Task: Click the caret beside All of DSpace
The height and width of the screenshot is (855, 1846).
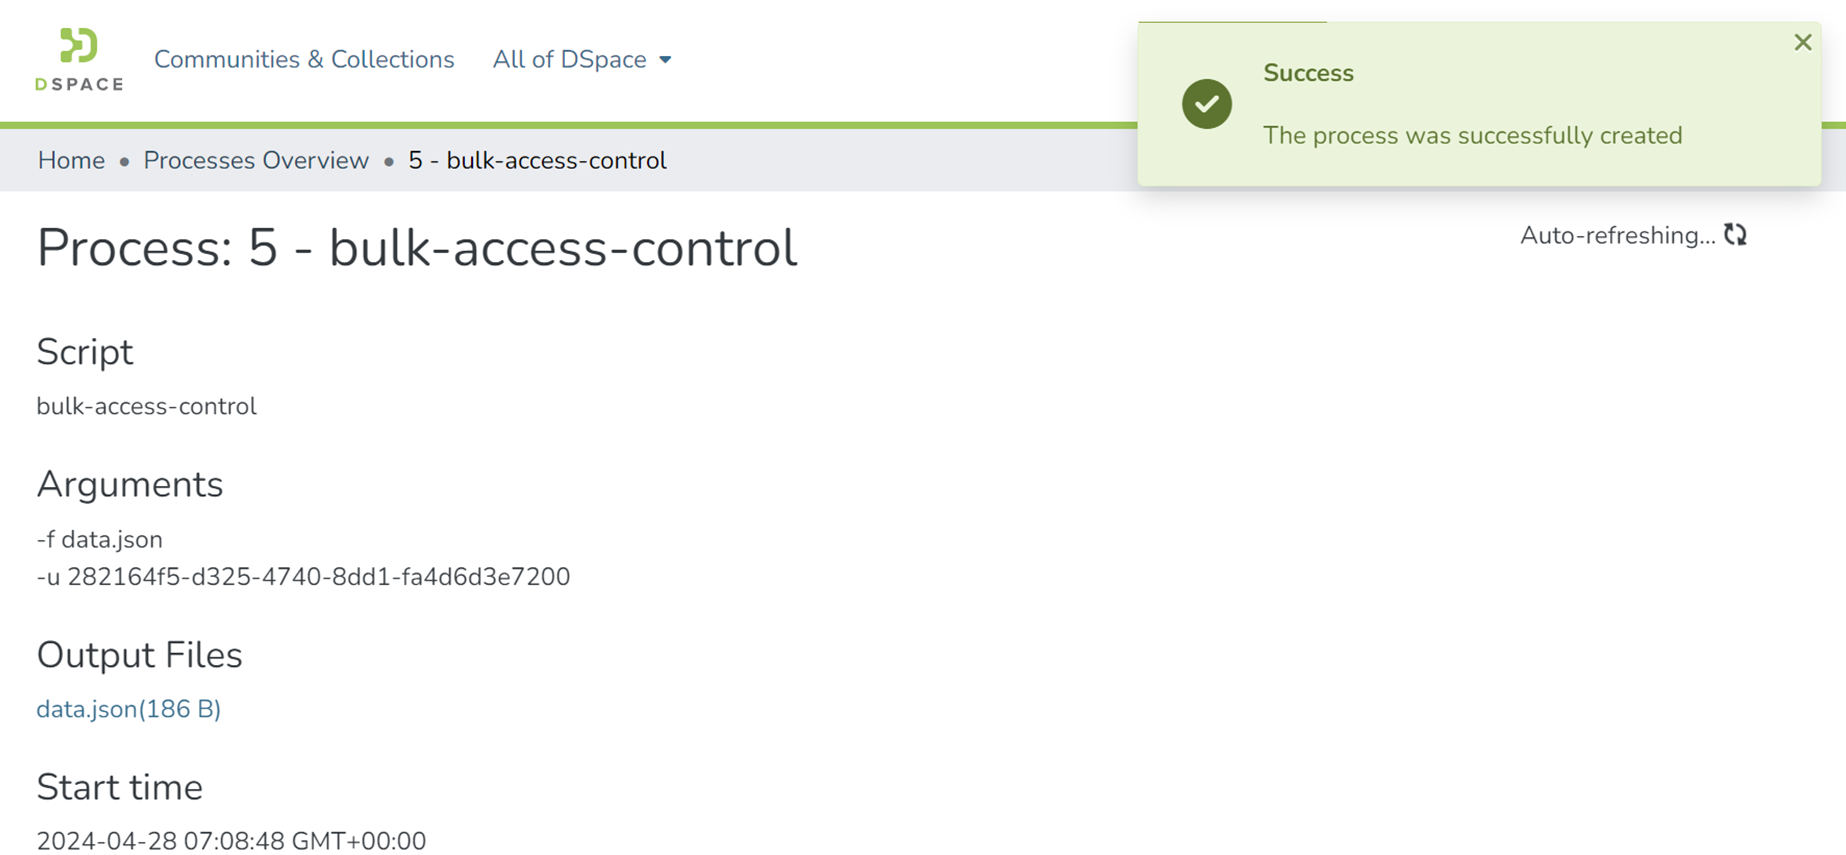Action: pyautogui.click(x=665, y=60)
